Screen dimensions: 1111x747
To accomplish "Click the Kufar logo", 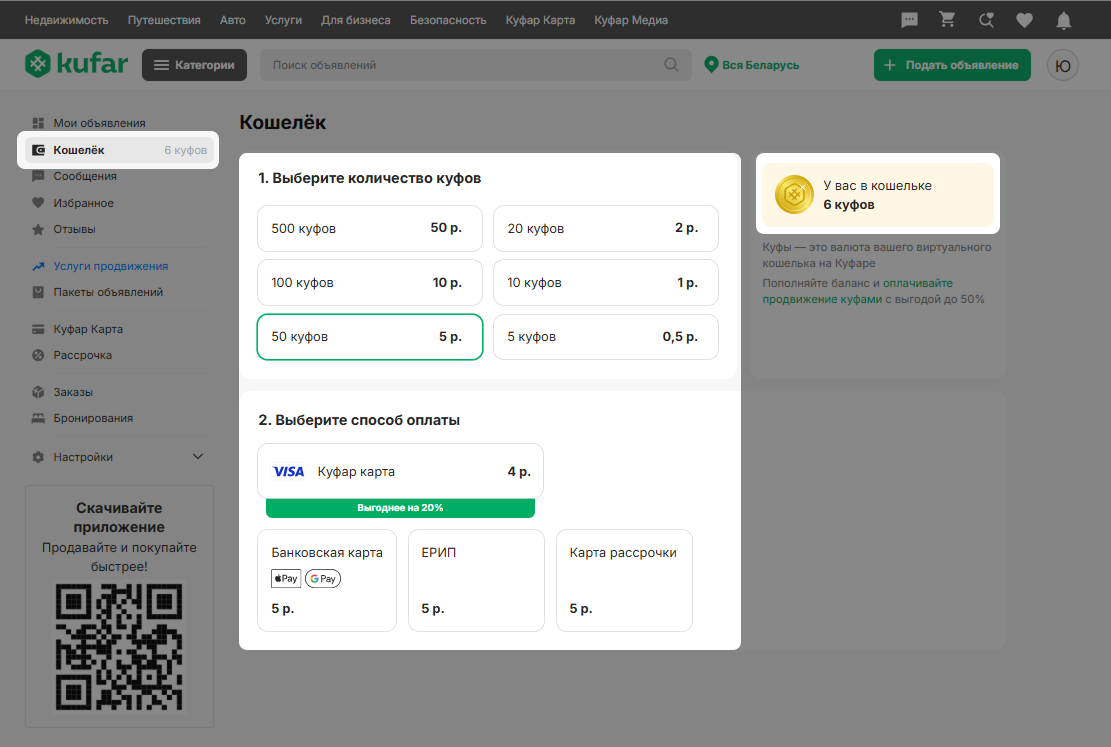I will [x=77, y=64].
